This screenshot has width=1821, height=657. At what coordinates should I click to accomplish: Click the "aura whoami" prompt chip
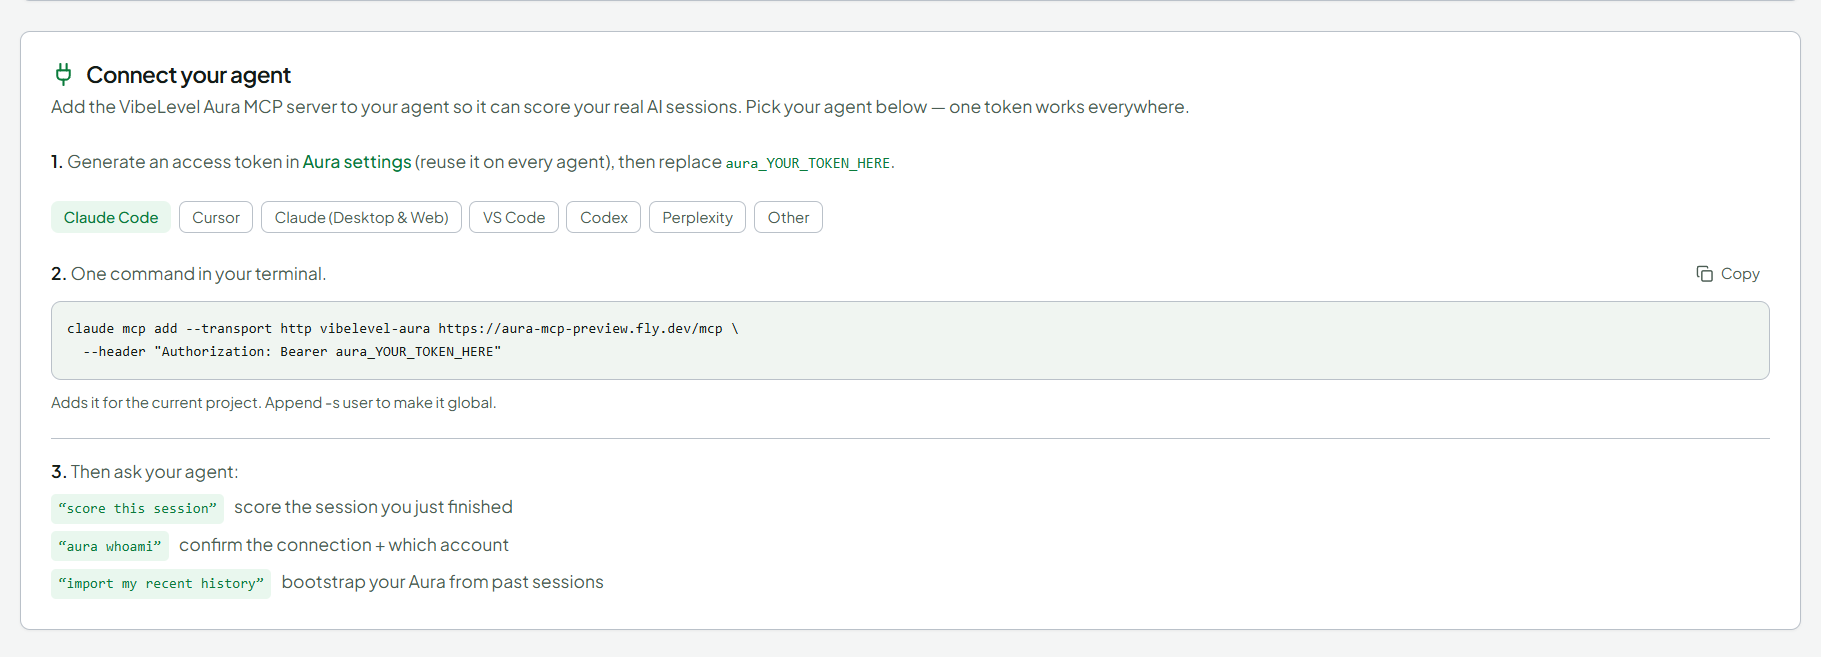coord(110,546)
